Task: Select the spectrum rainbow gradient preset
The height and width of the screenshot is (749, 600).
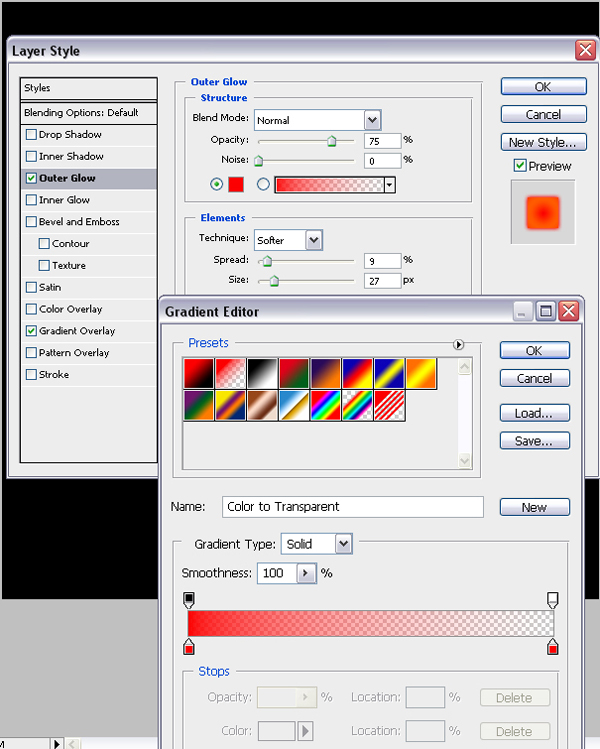Action: (x=326, y=406)
